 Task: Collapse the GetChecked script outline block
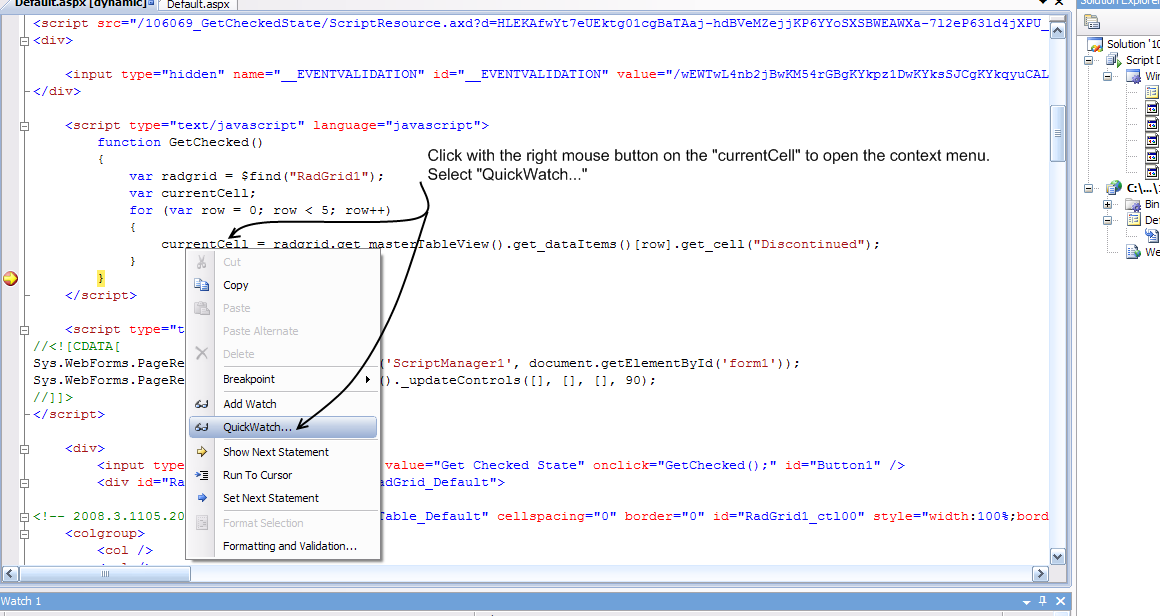pos(24,126)
